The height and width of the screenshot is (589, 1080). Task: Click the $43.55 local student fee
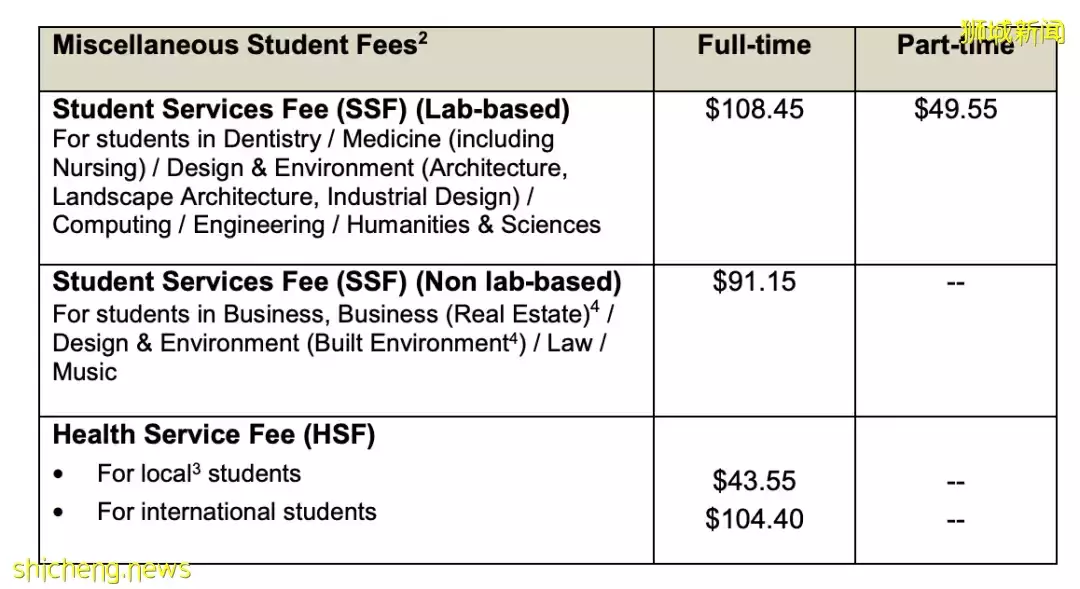(x=754, y=481)
